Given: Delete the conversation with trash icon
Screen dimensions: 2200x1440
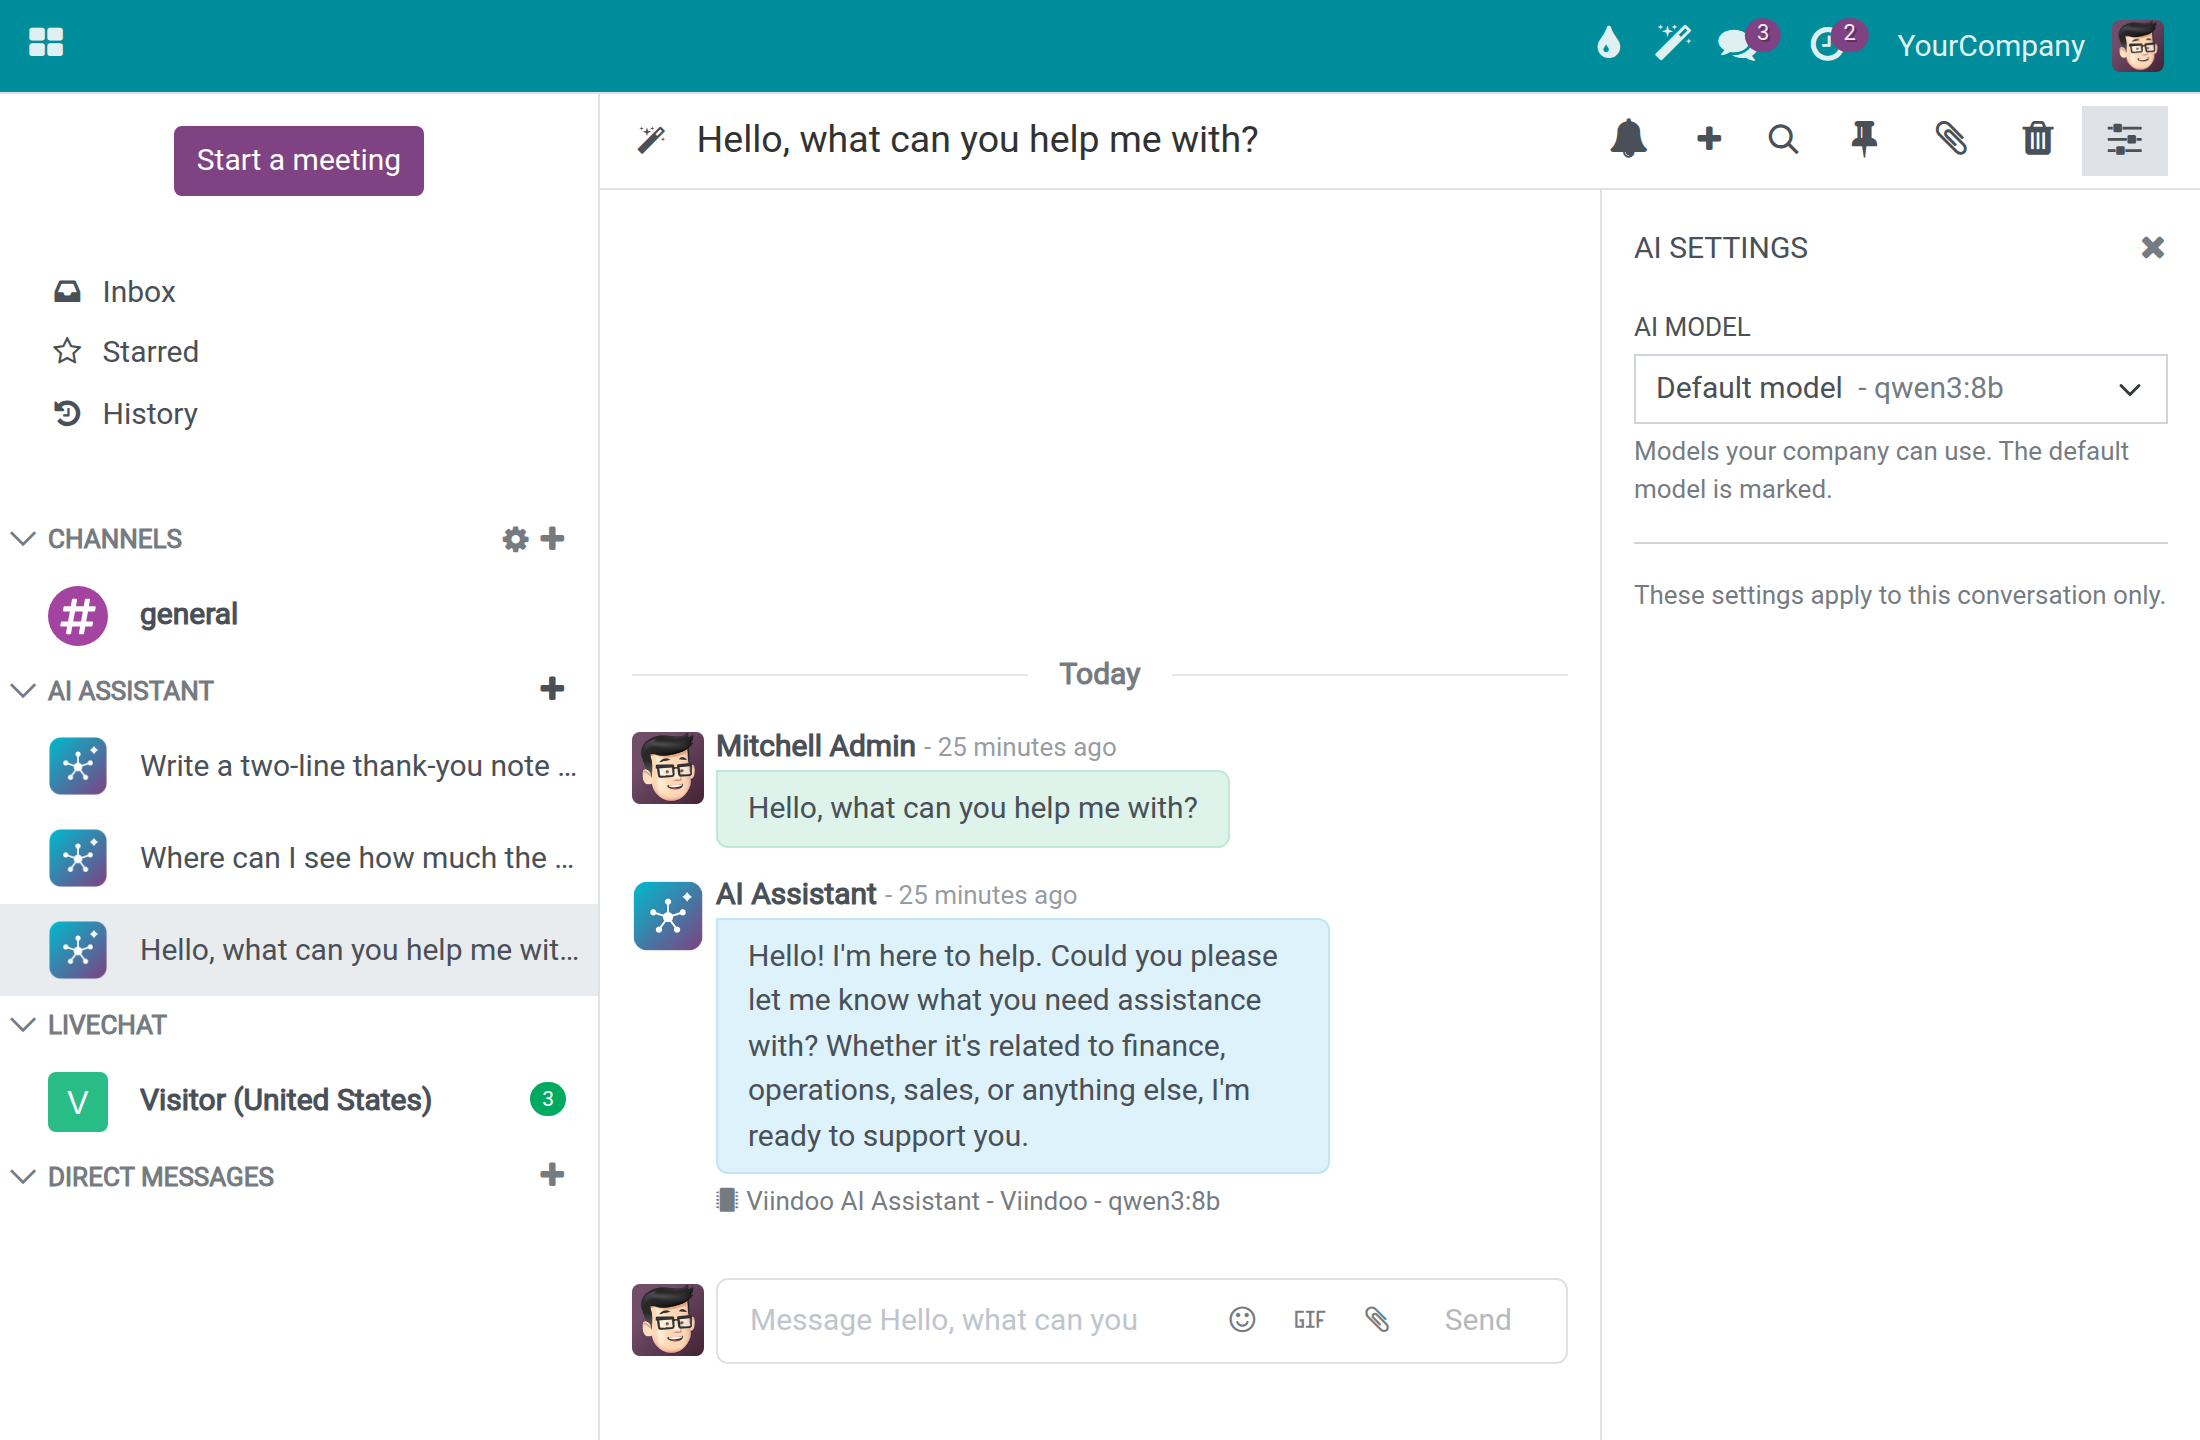Looking at the screenshot, I should (x=2037, y=139).
